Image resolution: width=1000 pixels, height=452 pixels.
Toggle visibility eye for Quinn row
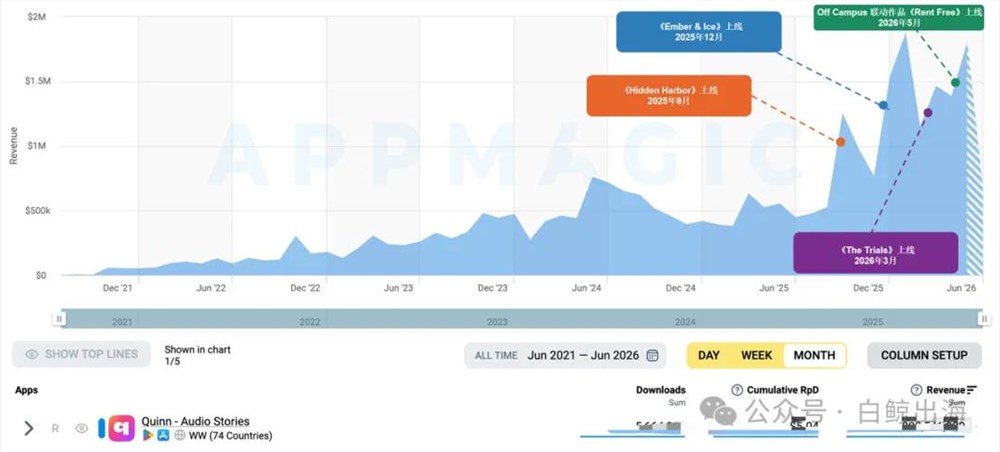(x=81, y=428)
